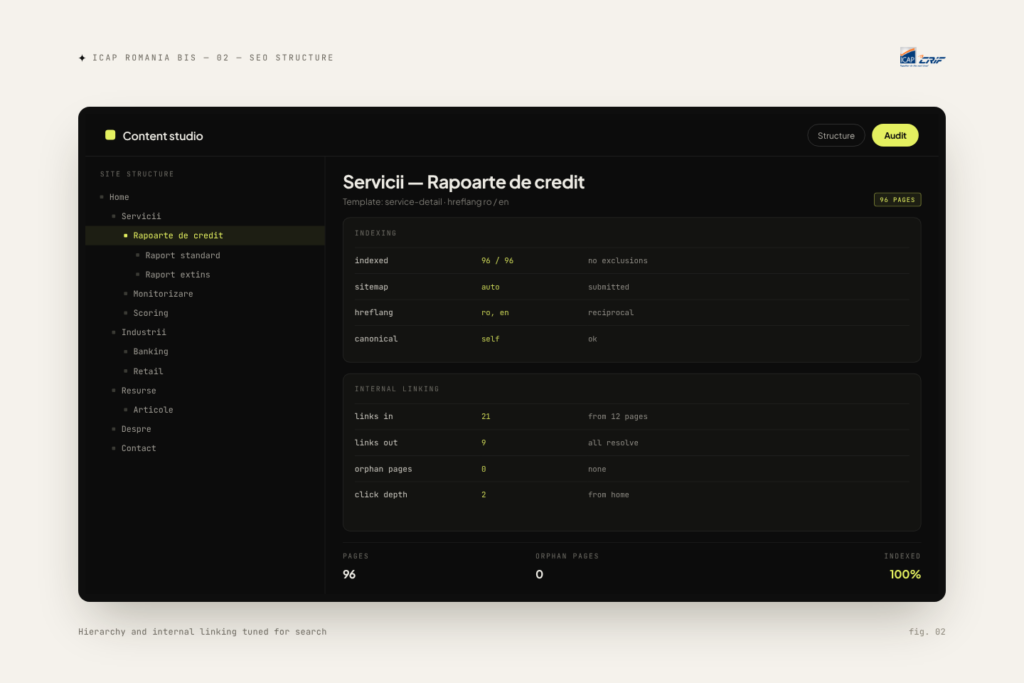Click the auto sitemap value

(x=490, y=287)
